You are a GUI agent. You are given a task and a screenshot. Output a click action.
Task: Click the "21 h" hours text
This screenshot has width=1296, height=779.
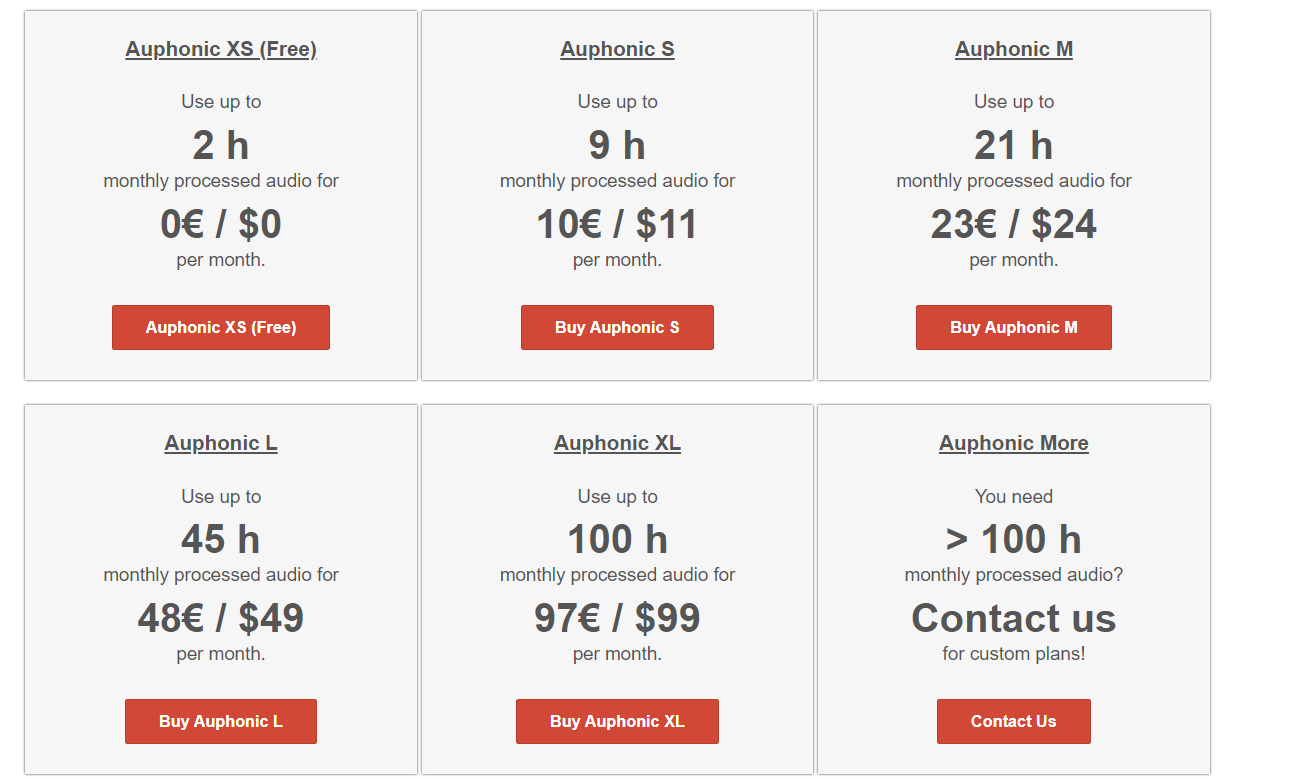(1013, 146)
